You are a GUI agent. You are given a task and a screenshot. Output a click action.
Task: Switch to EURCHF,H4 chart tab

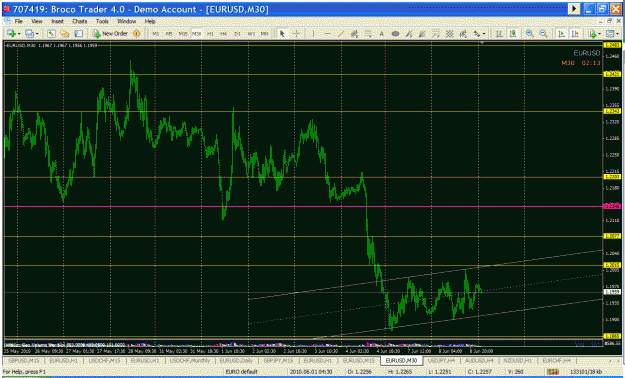click(556, 360)
